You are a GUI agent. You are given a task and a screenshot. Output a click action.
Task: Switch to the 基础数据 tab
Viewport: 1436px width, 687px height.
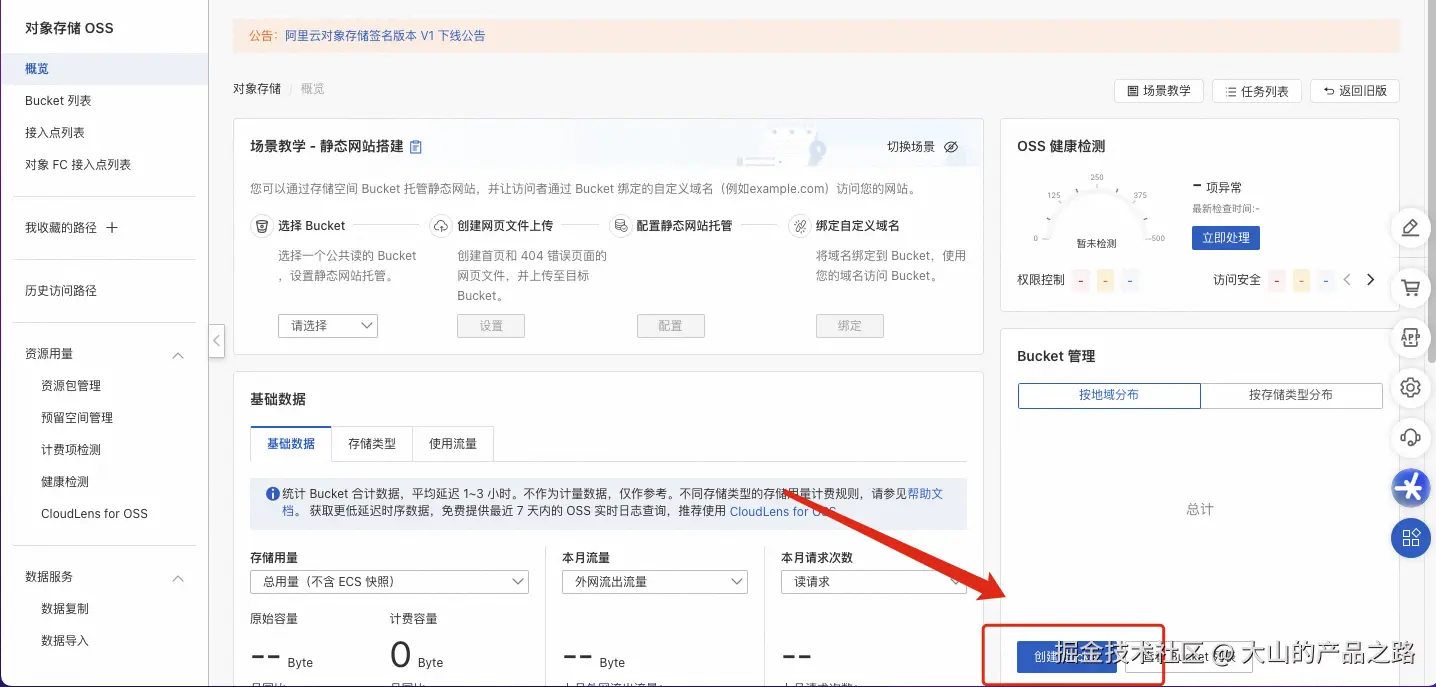pyautogui.click(x=291, y=443)
